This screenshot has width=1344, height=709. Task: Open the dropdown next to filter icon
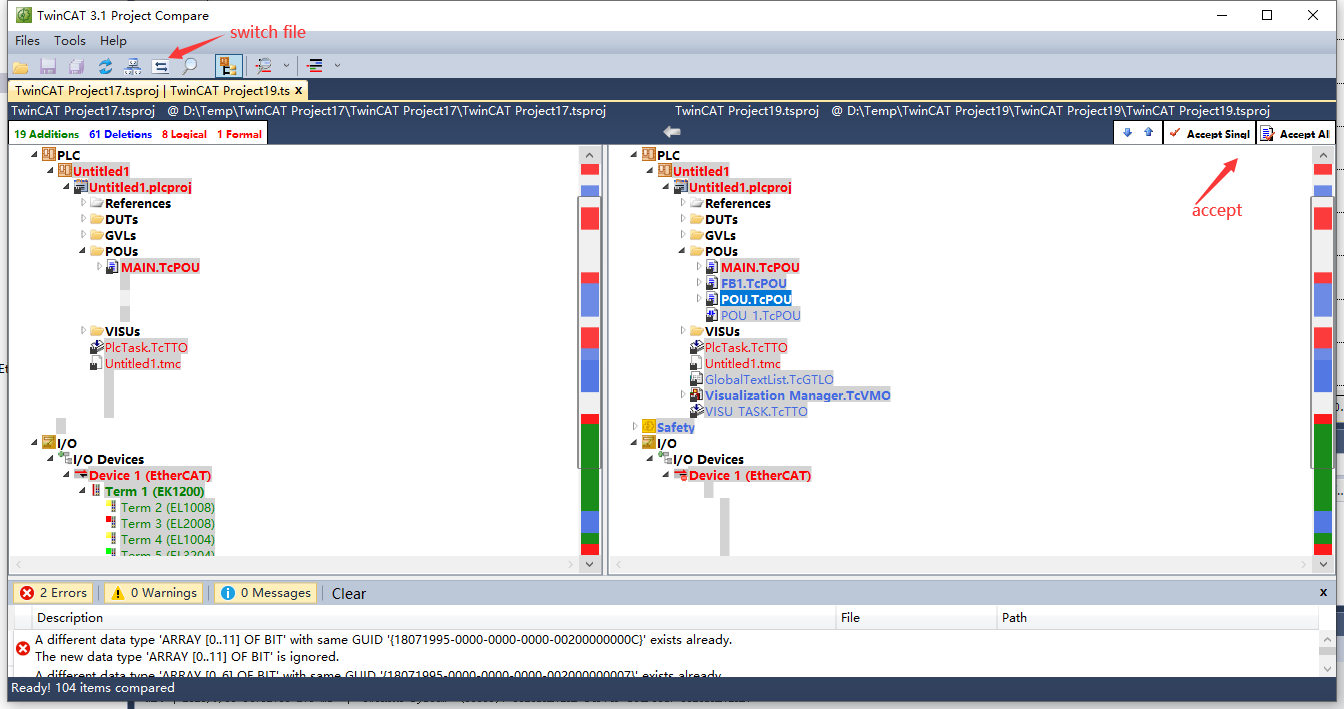[x=287, y=66]
